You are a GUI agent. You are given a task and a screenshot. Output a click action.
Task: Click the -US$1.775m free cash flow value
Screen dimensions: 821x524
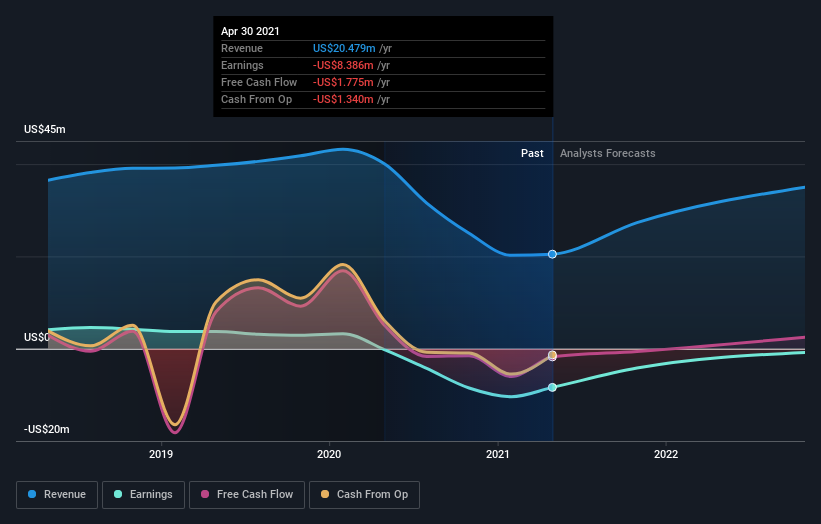coord(343,82)
